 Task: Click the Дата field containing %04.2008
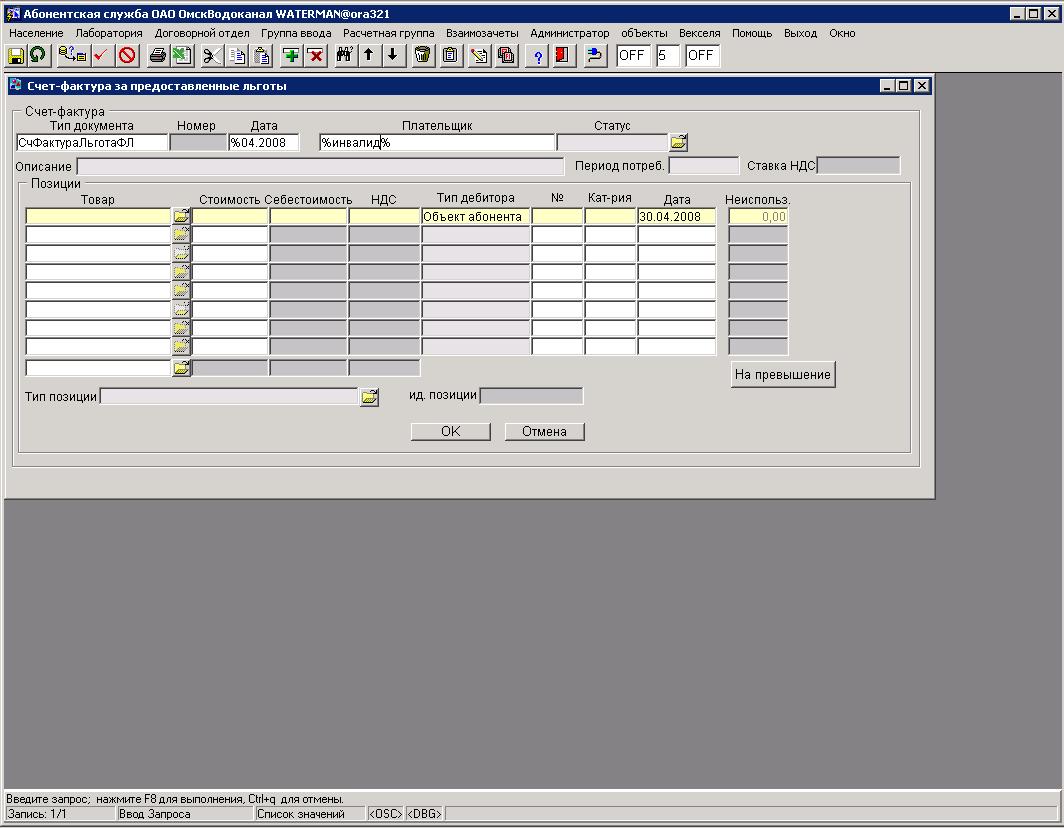(264, 143)
